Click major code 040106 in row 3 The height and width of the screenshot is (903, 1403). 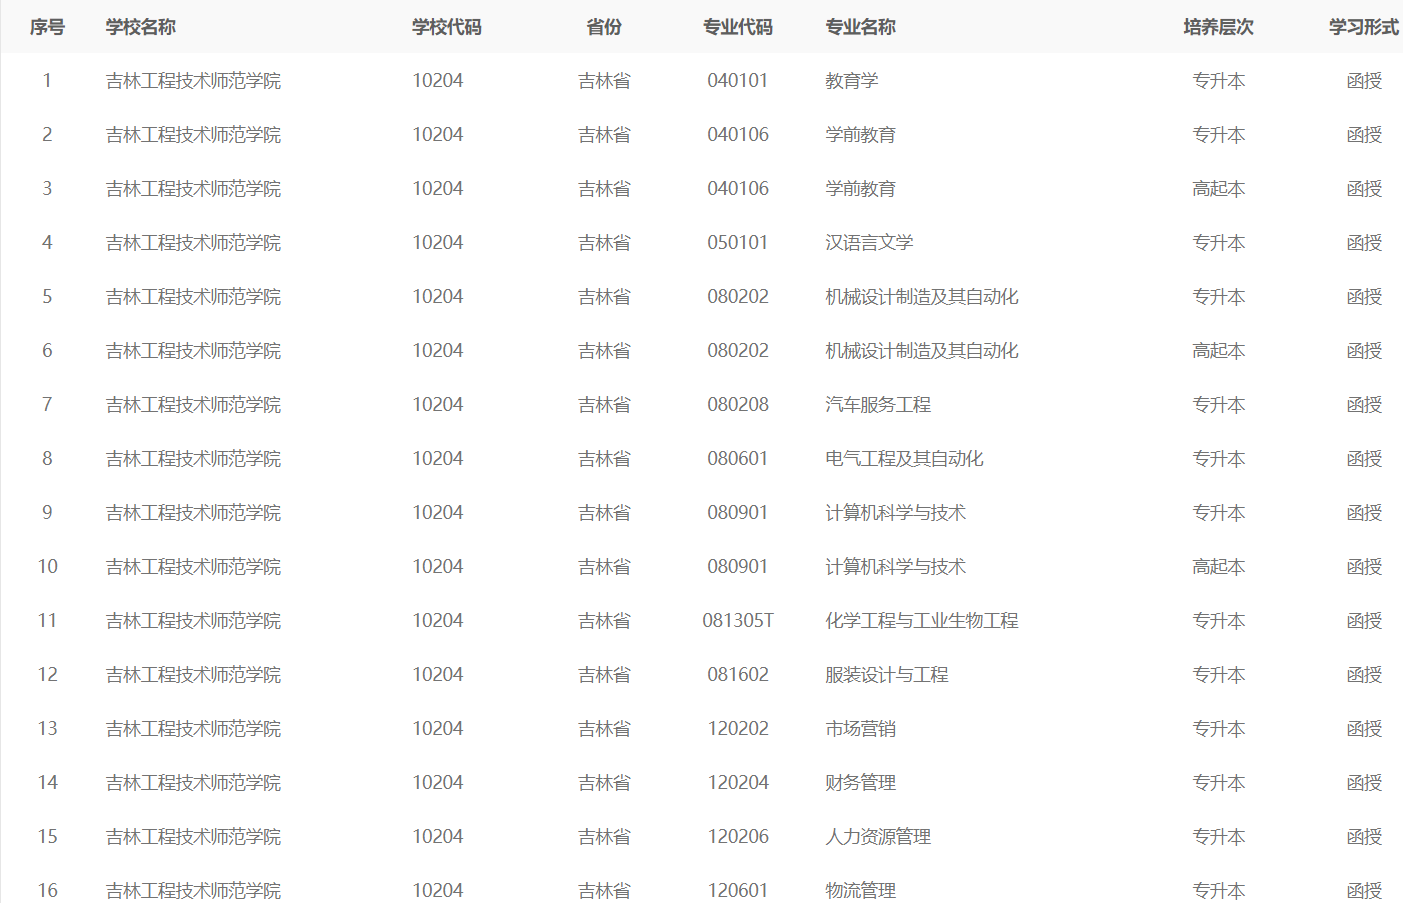pyautogui.click(x=738, y=189)
